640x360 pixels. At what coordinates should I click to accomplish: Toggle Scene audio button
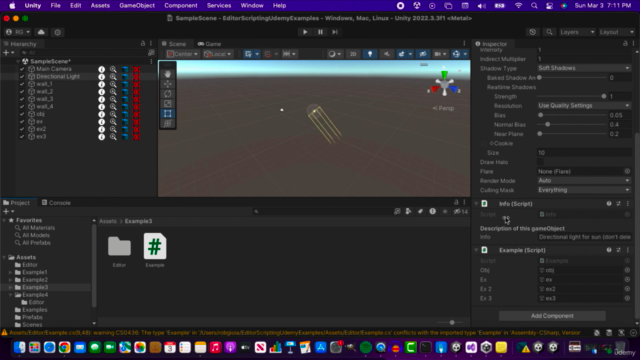point(387,54)
